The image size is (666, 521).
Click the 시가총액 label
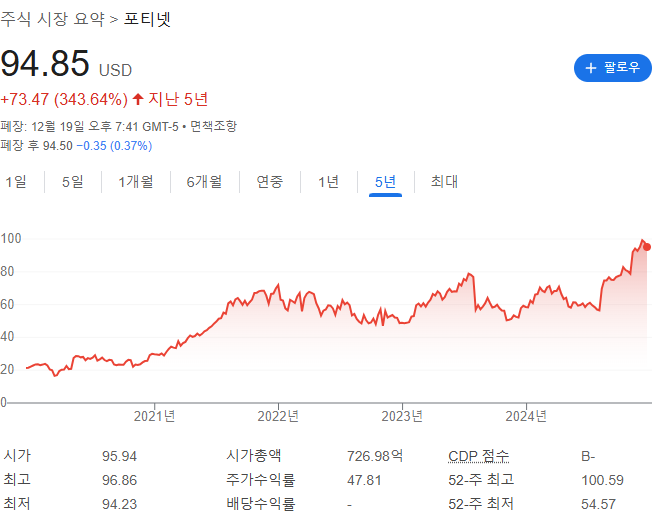(x=254, y=456)
